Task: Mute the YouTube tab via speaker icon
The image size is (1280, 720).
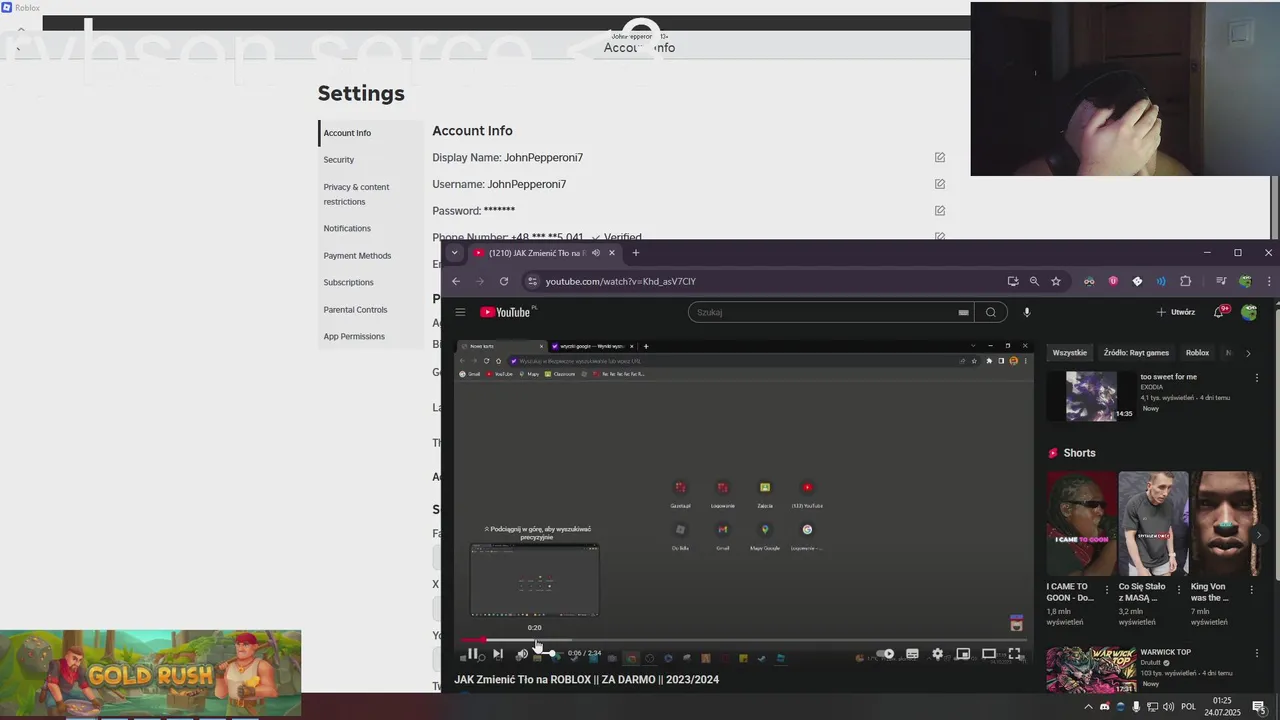Action: (x=596, y=253)
